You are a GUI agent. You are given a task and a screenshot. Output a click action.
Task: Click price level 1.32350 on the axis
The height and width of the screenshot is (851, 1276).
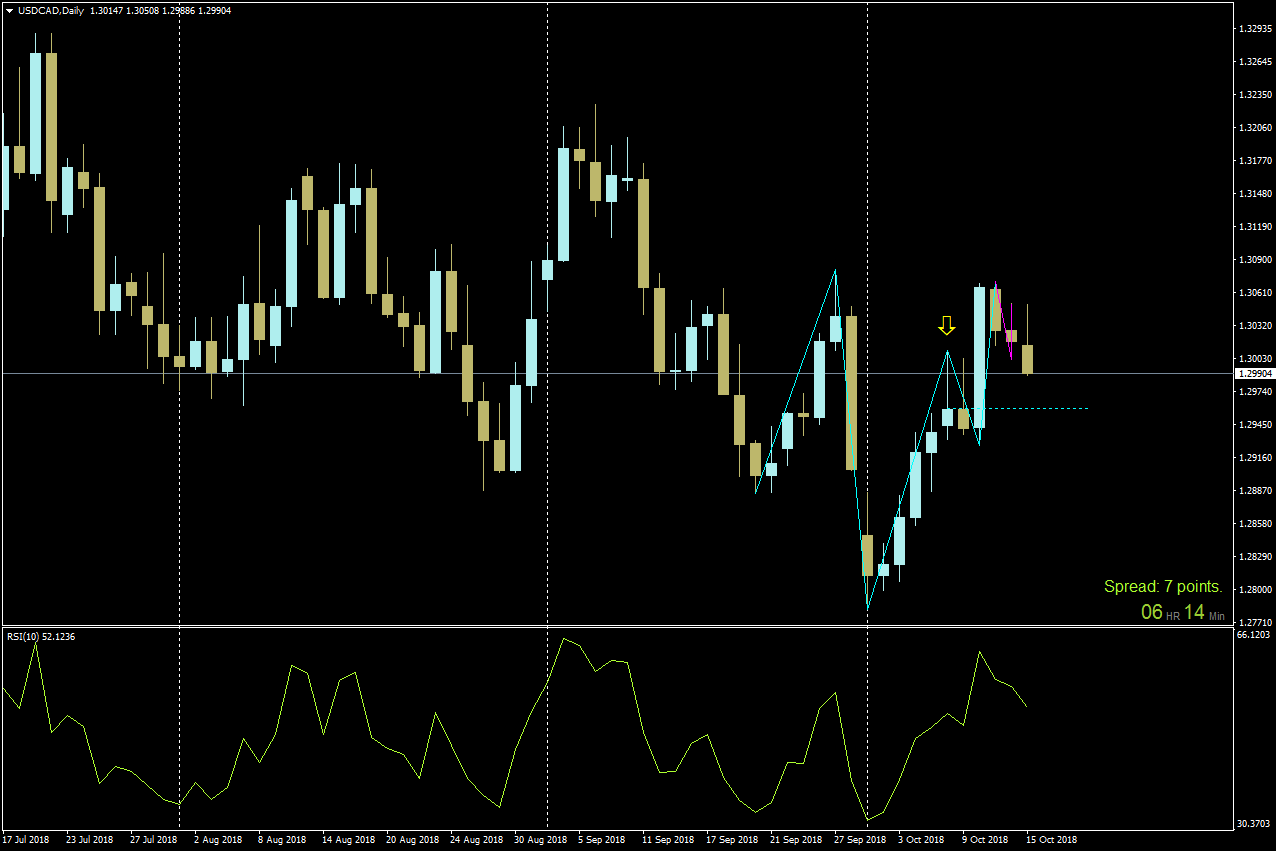(x=1254, y=95)
